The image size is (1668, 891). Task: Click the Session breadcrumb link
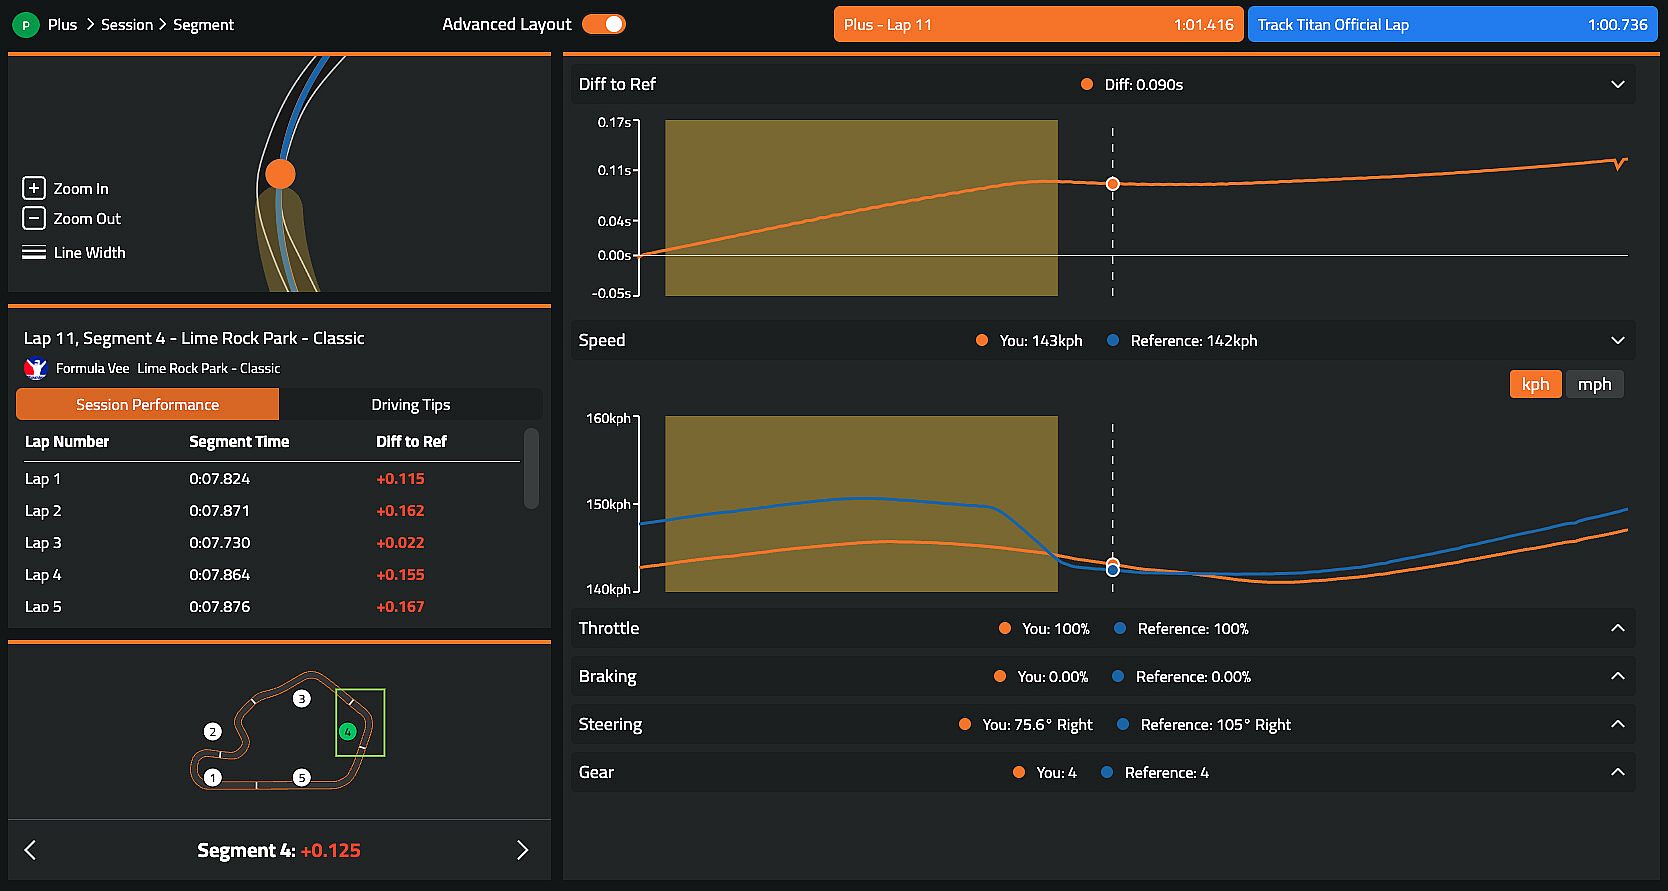pos(127,24)
